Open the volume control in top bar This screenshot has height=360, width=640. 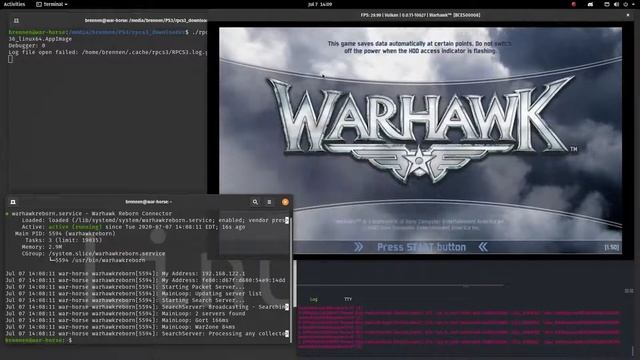[616, 4]
